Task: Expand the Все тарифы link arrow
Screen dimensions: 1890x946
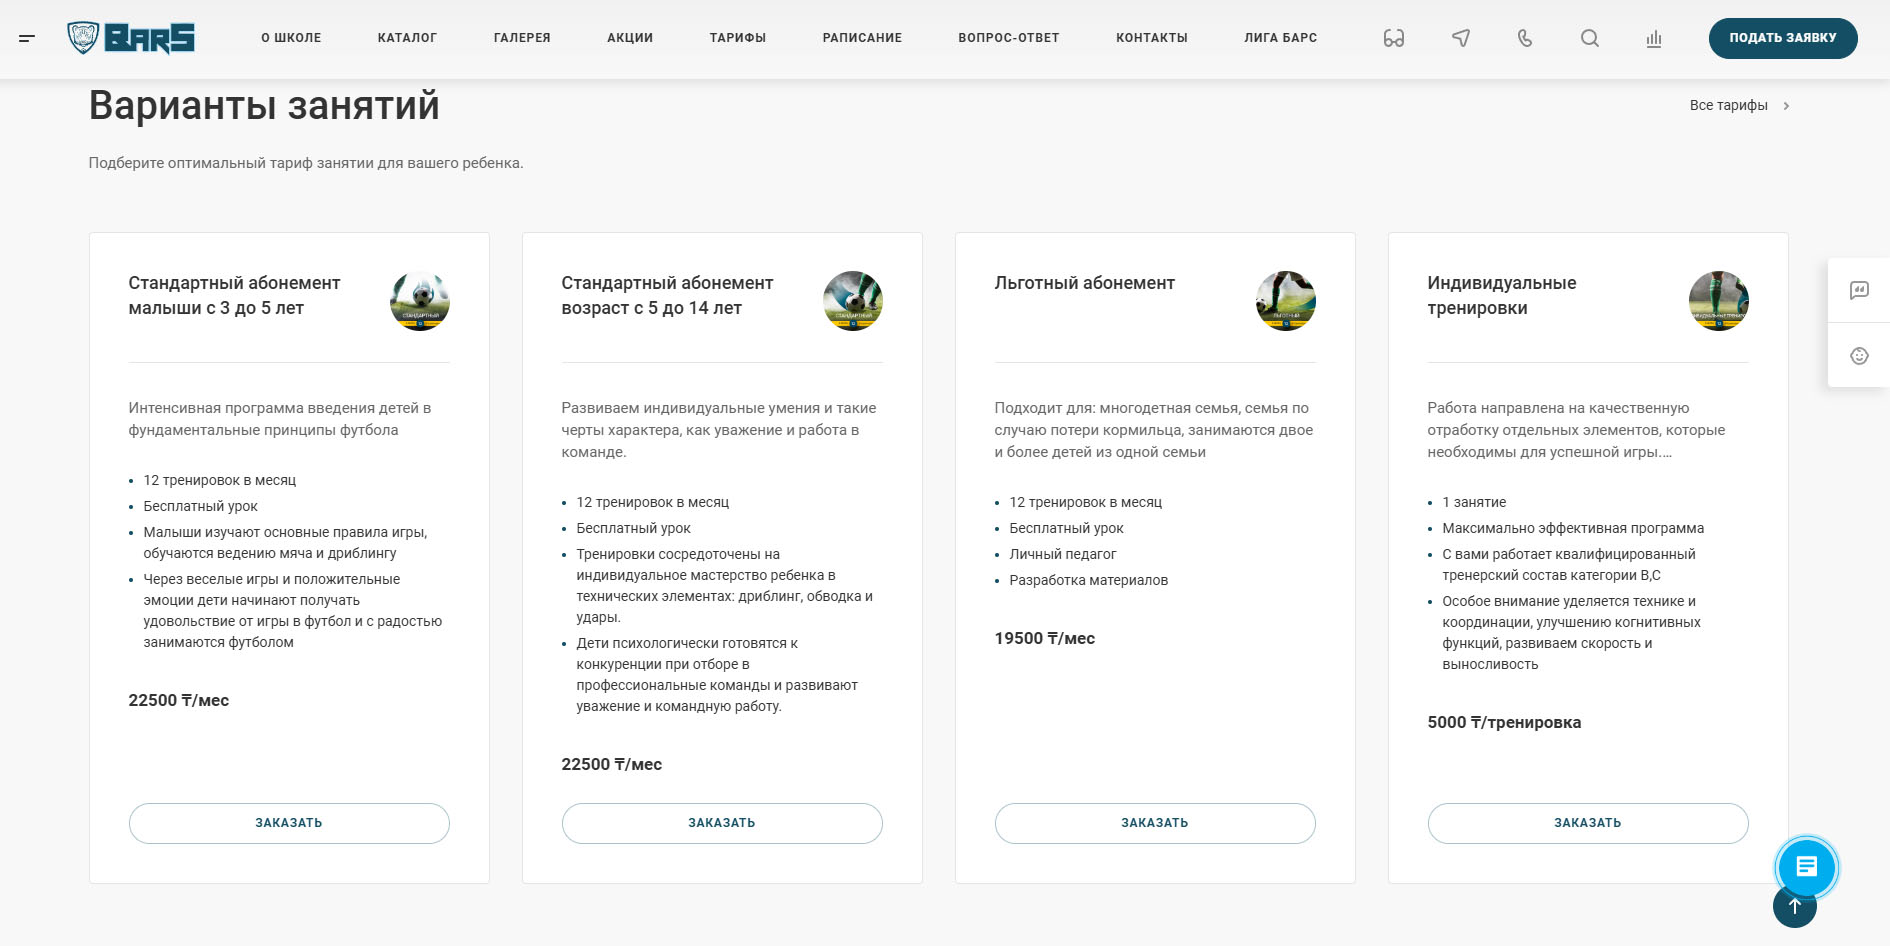Action: [x=1786, y=106]
